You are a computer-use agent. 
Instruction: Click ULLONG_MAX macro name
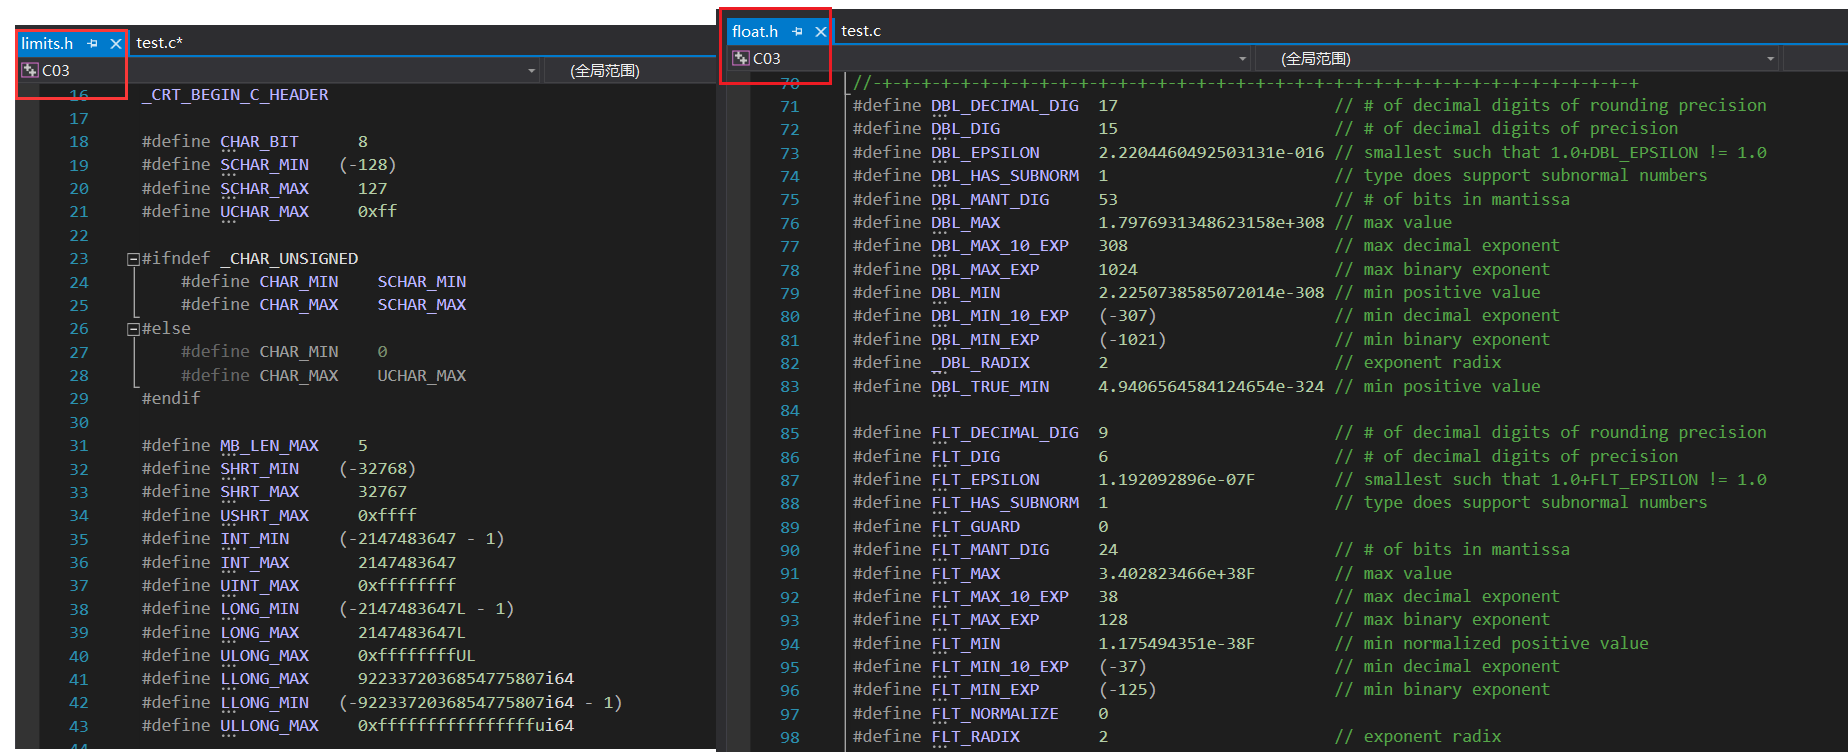(269, 726)
